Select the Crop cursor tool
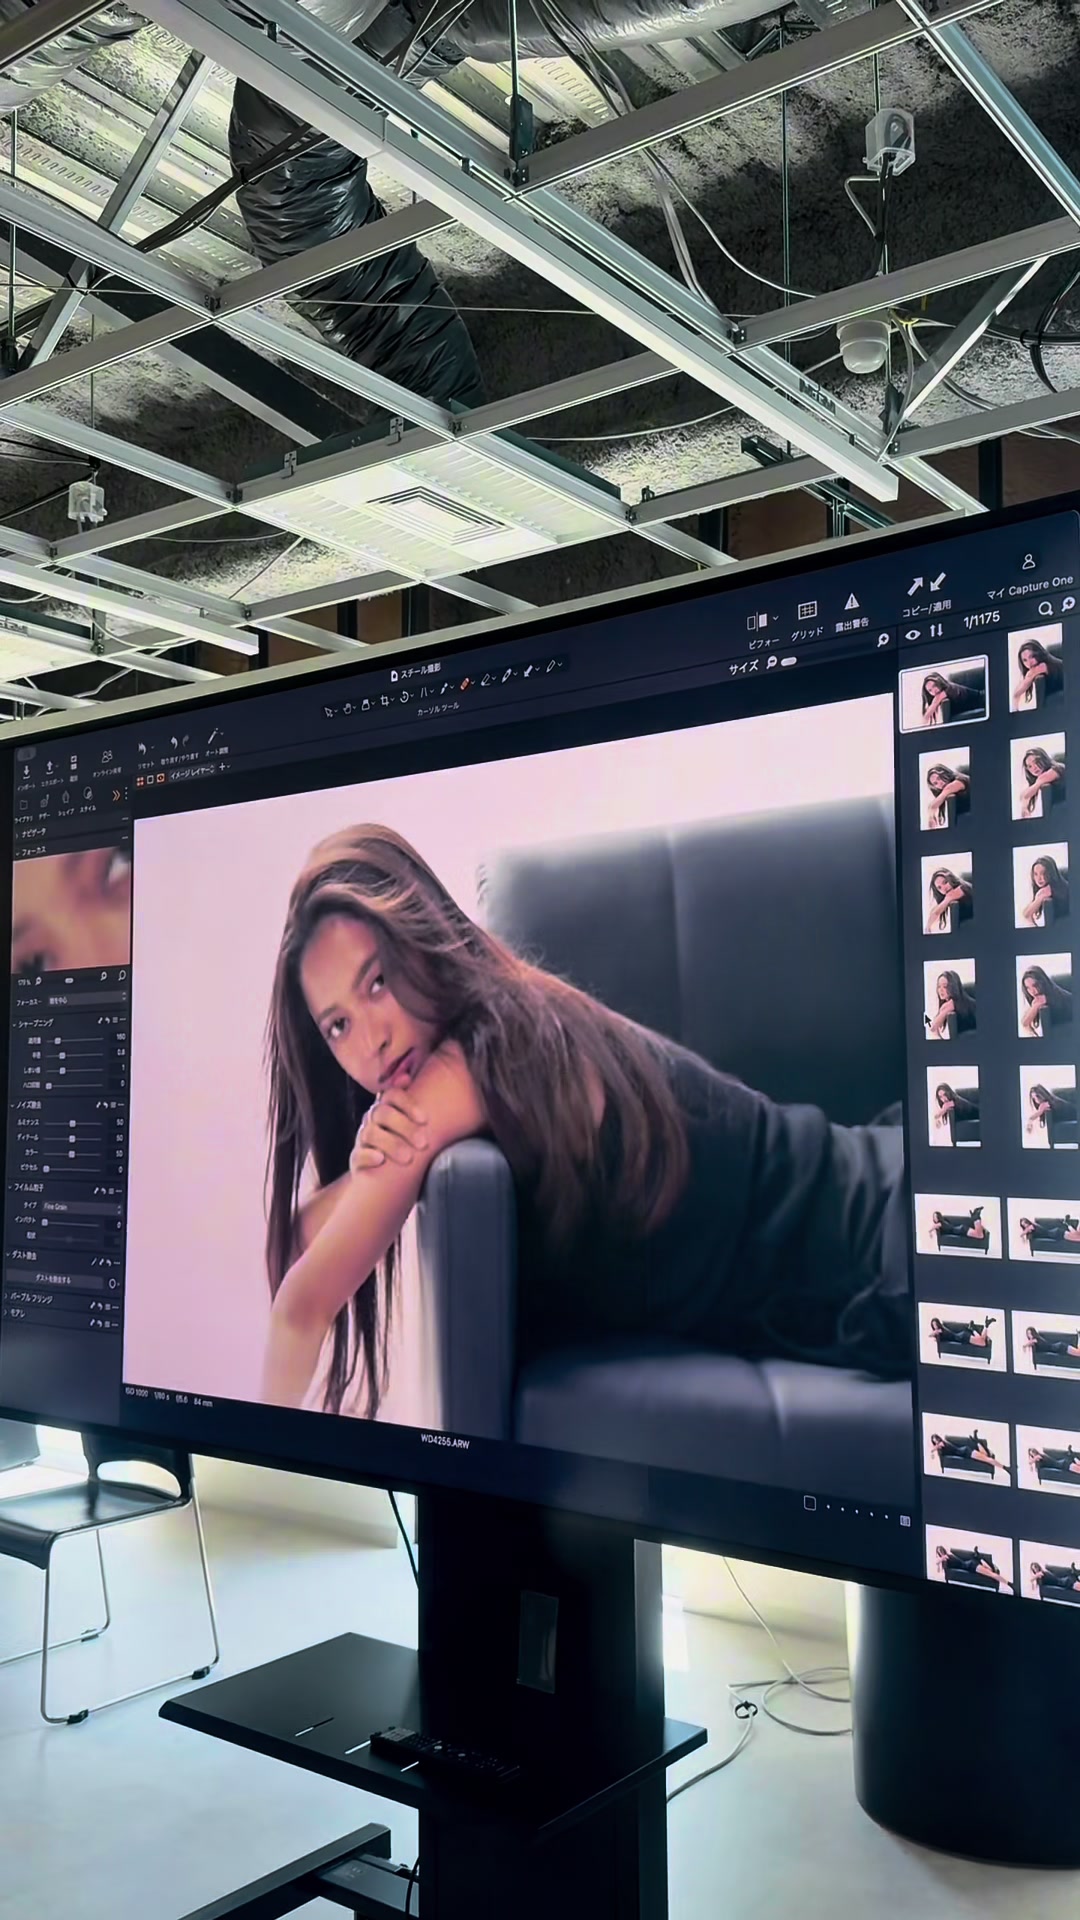 [387, 702]
